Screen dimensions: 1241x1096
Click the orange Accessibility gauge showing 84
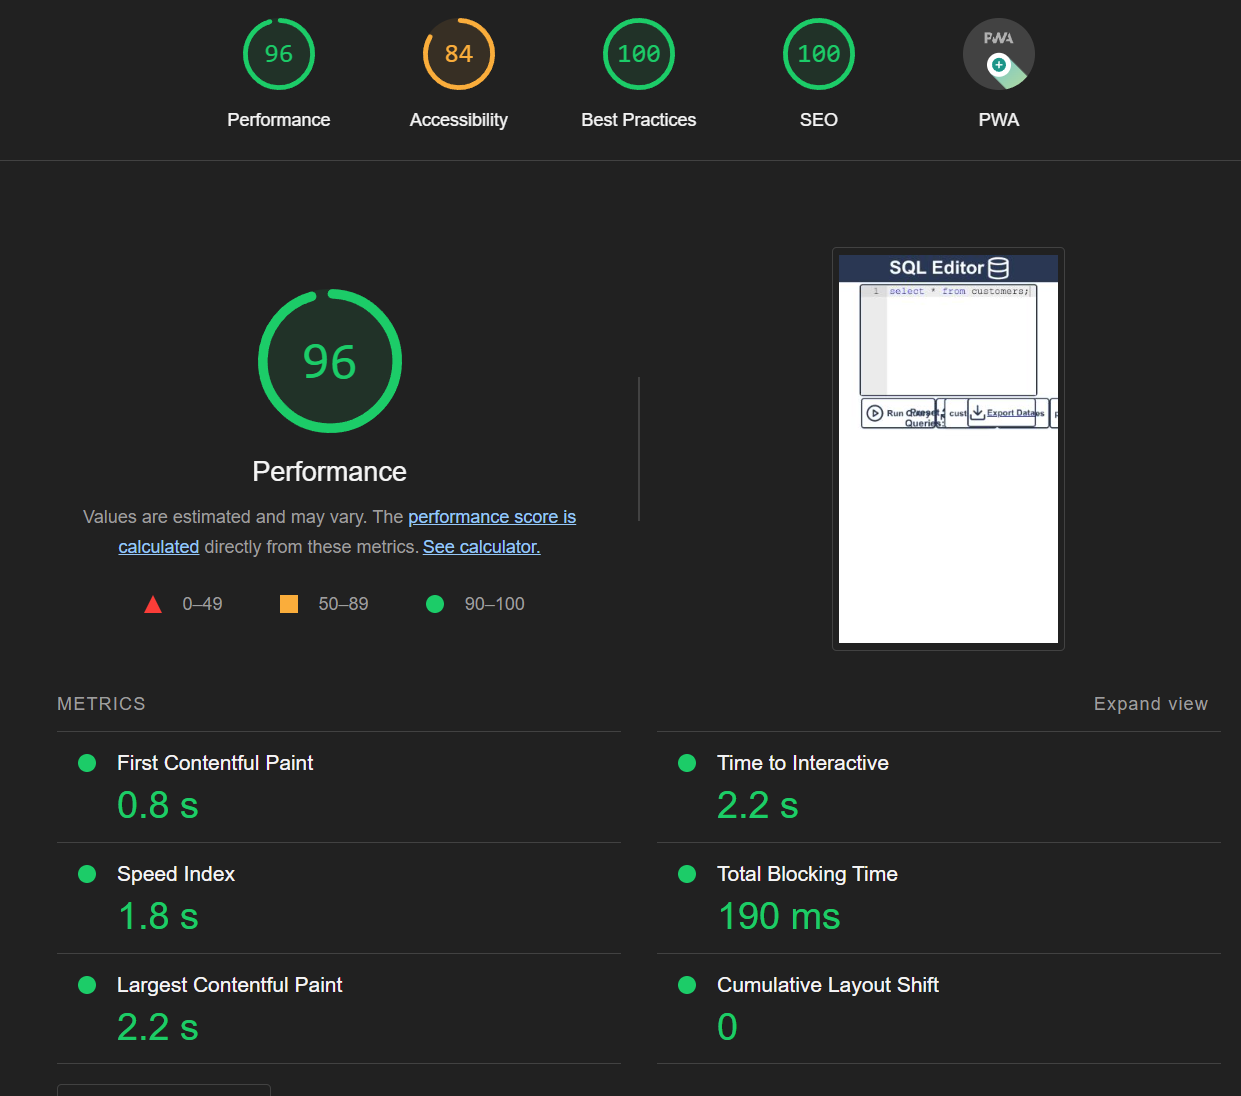point(458,54)
